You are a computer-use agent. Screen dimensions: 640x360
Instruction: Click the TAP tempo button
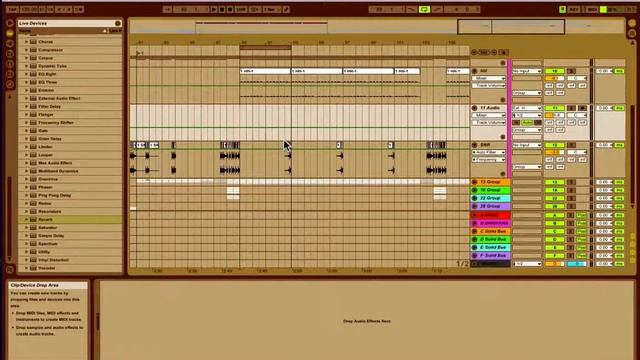click(x=12, y=9)
